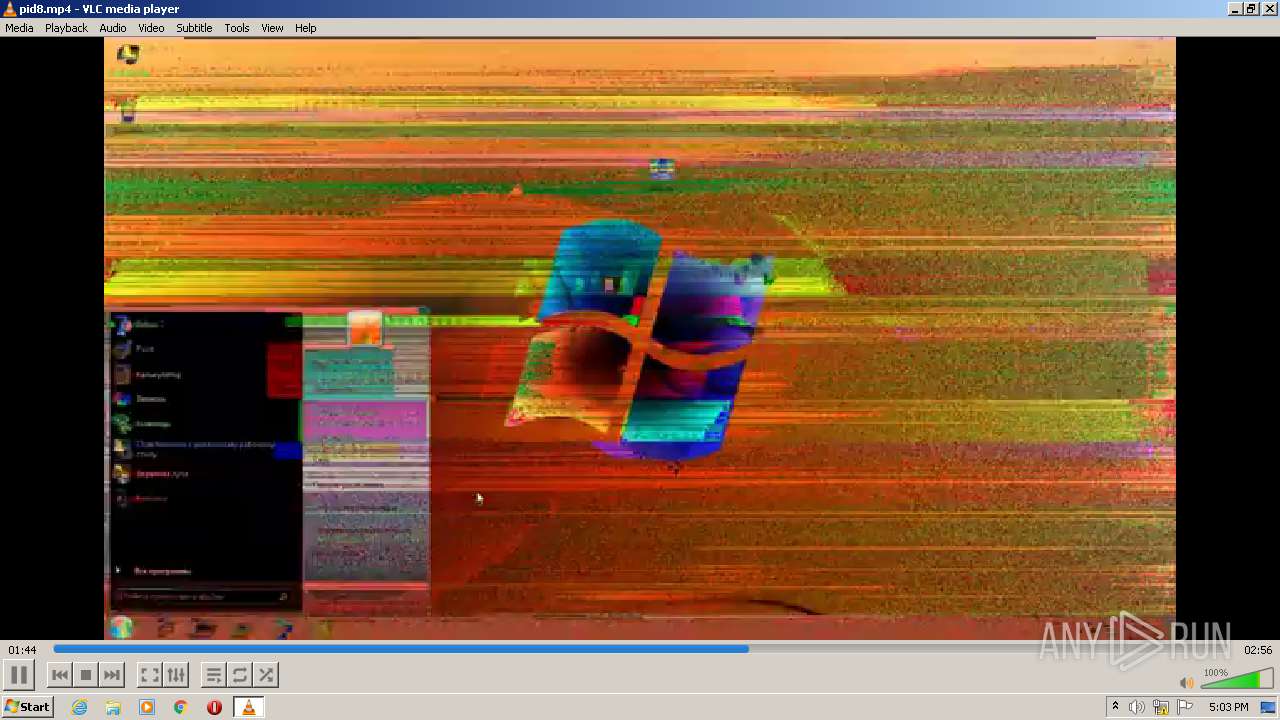
Task: Open Windows Media Player taskbar icon
Action: click(x=147, y=707)
